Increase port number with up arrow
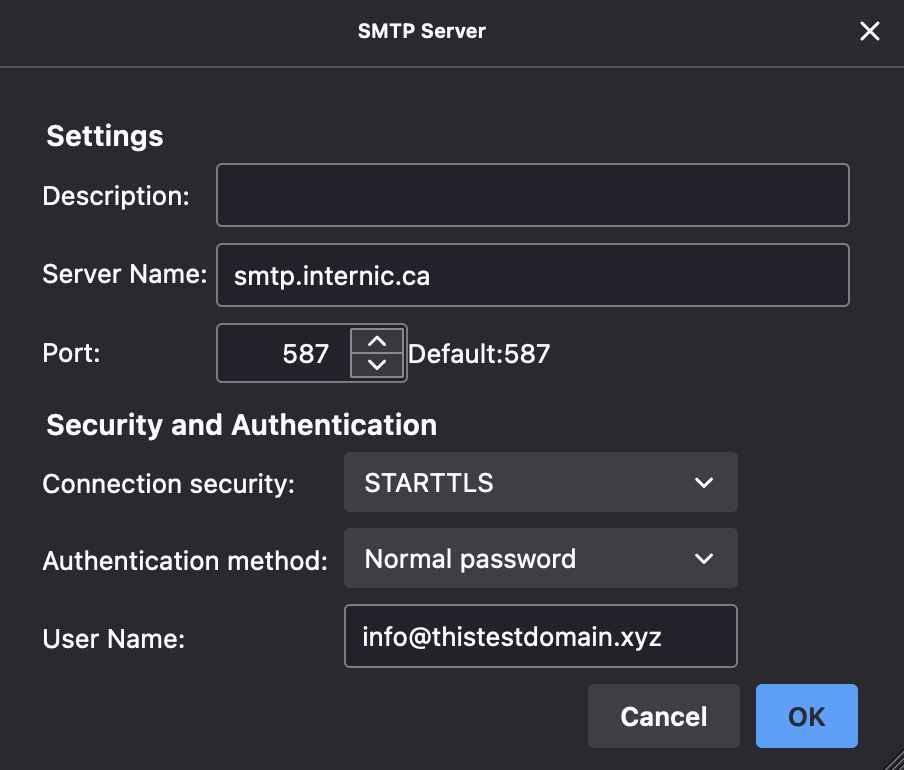The width and height of the screenshot is (904, 770). tap(376, 341)
